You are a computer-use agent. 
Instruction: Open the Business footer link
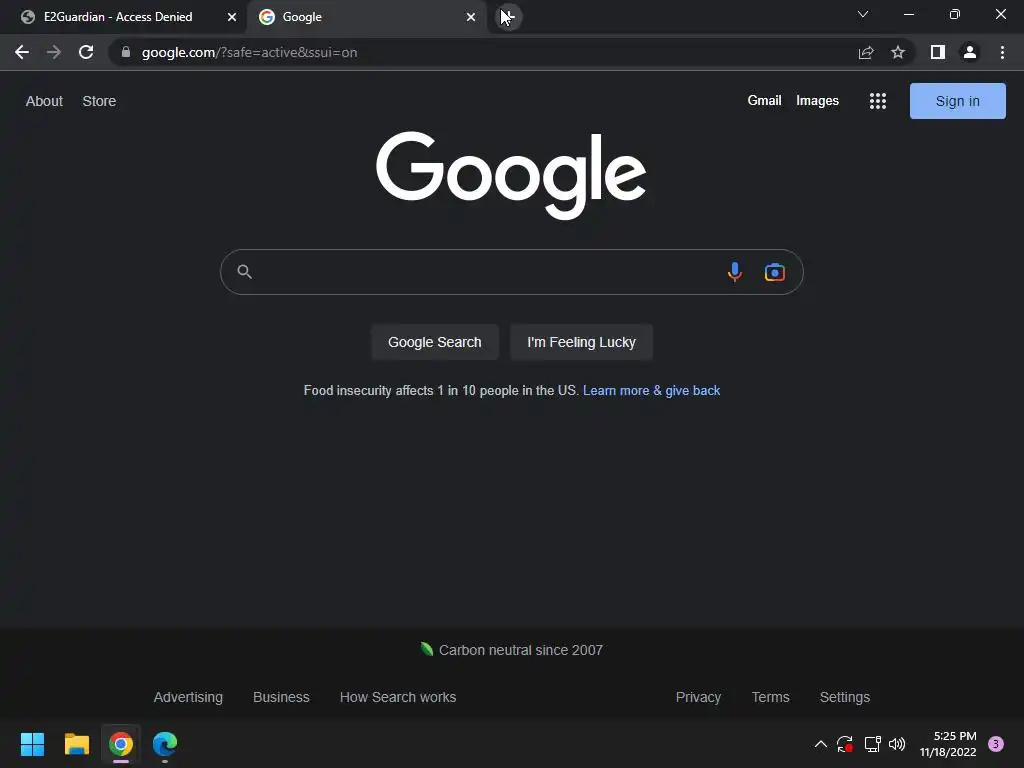(281, 697)
